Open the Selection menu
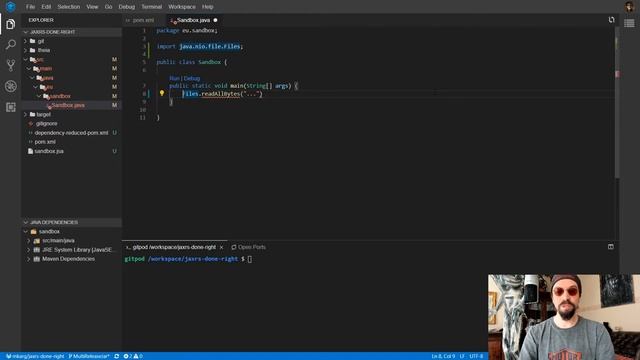640x360 pixels. coord(69,7)
